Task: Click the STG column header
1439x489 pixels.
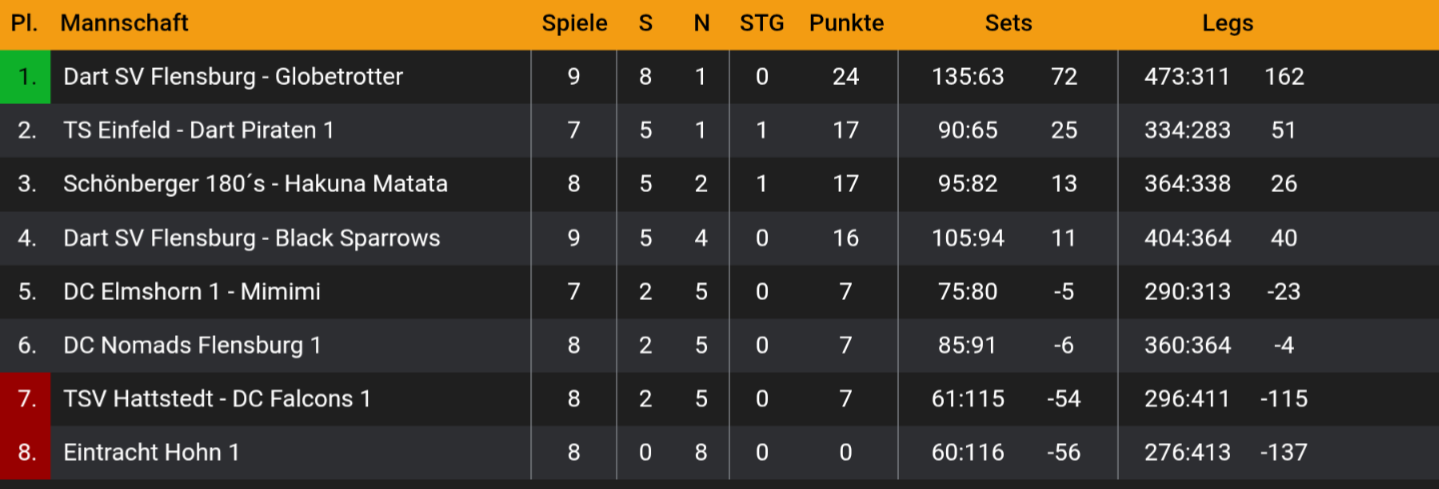Action: pos(762,23)
